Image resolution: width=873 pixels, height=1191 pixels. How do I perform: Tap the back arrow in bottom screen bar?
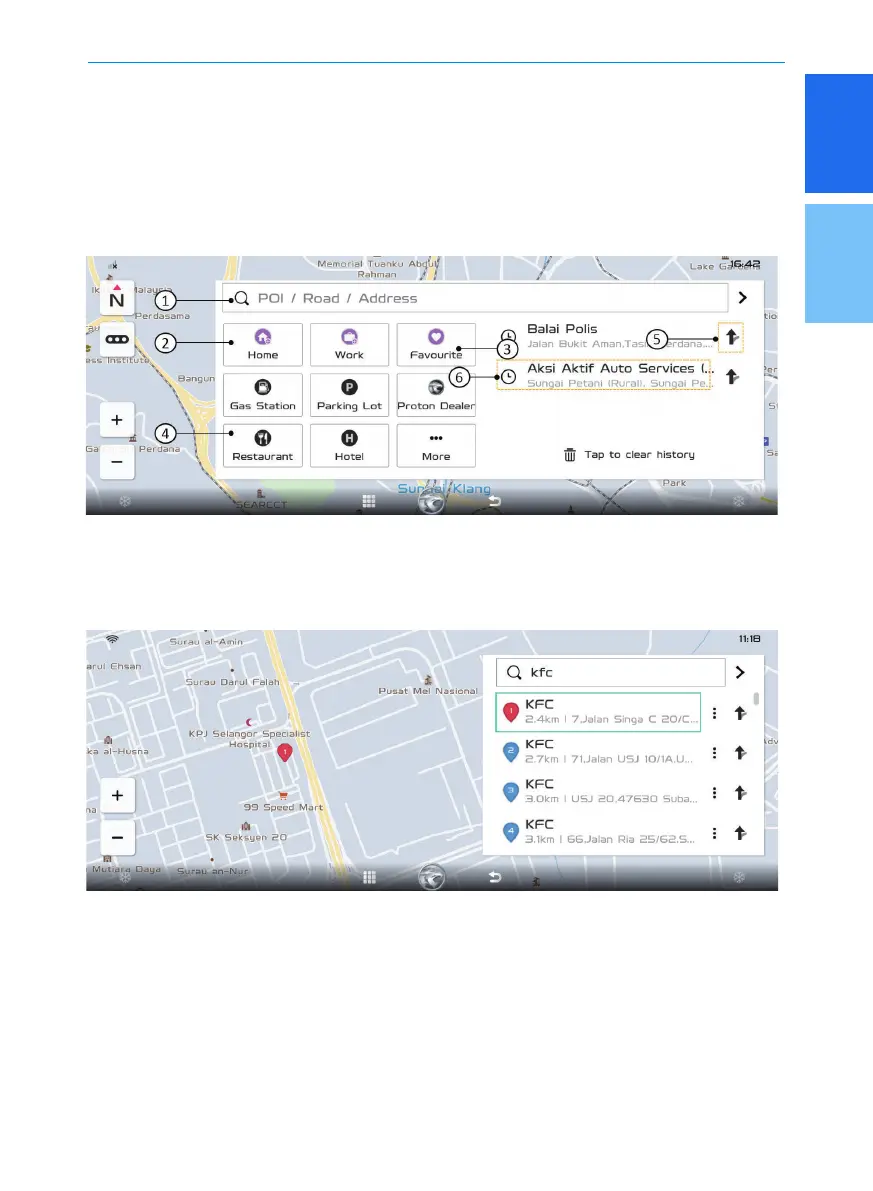tap(495, 877)
